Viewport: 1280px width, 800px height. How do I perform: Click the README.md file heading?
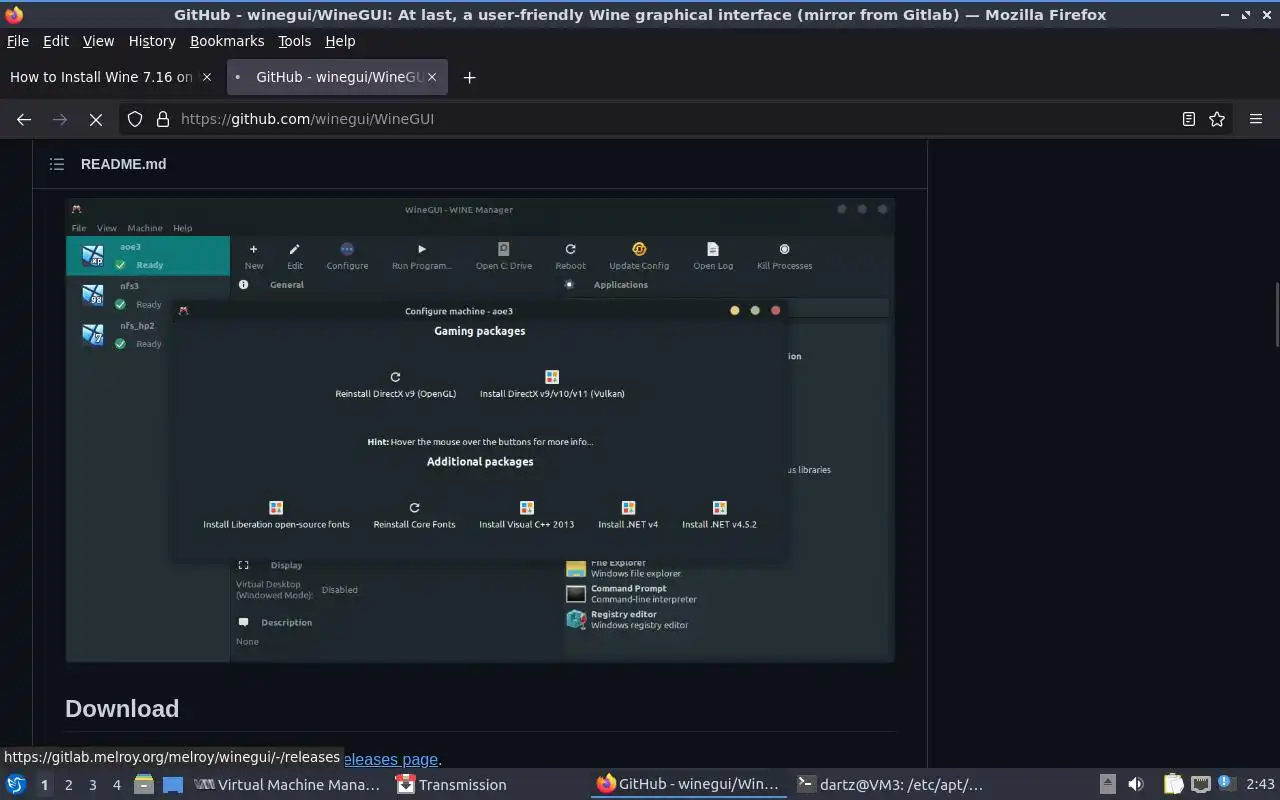(x=123, y=164)
